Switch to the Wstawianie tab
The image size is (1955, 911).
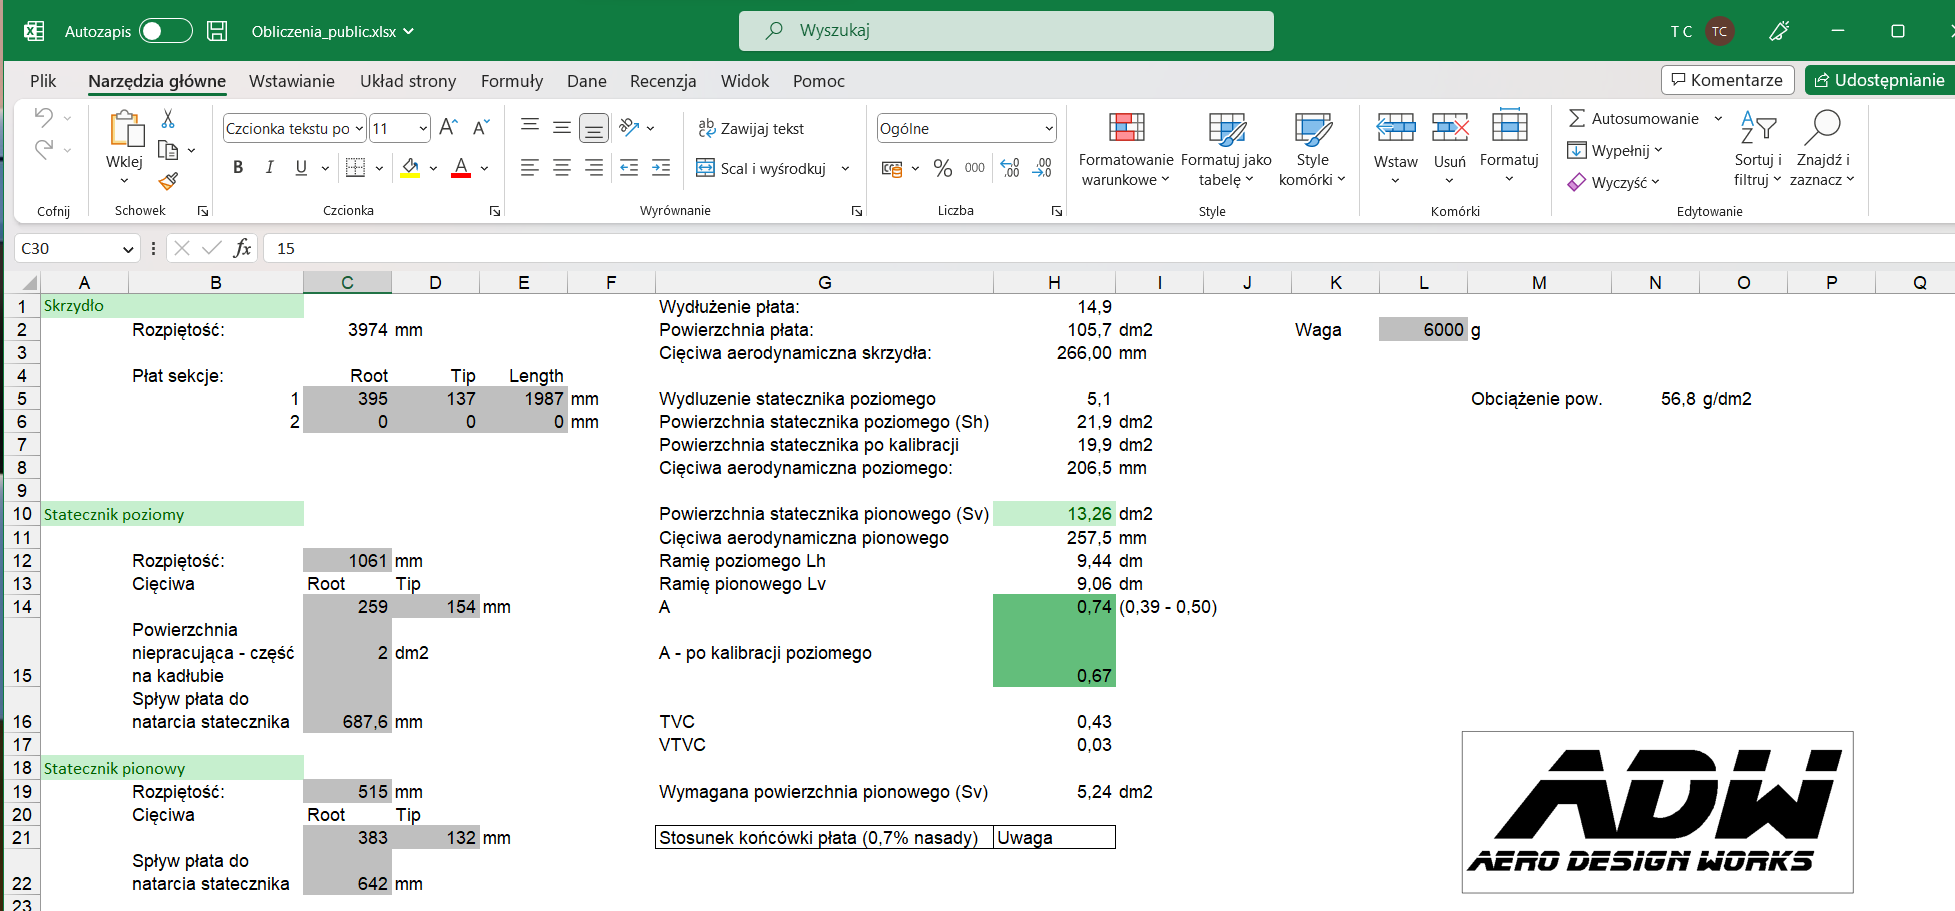tap(292, 81)
